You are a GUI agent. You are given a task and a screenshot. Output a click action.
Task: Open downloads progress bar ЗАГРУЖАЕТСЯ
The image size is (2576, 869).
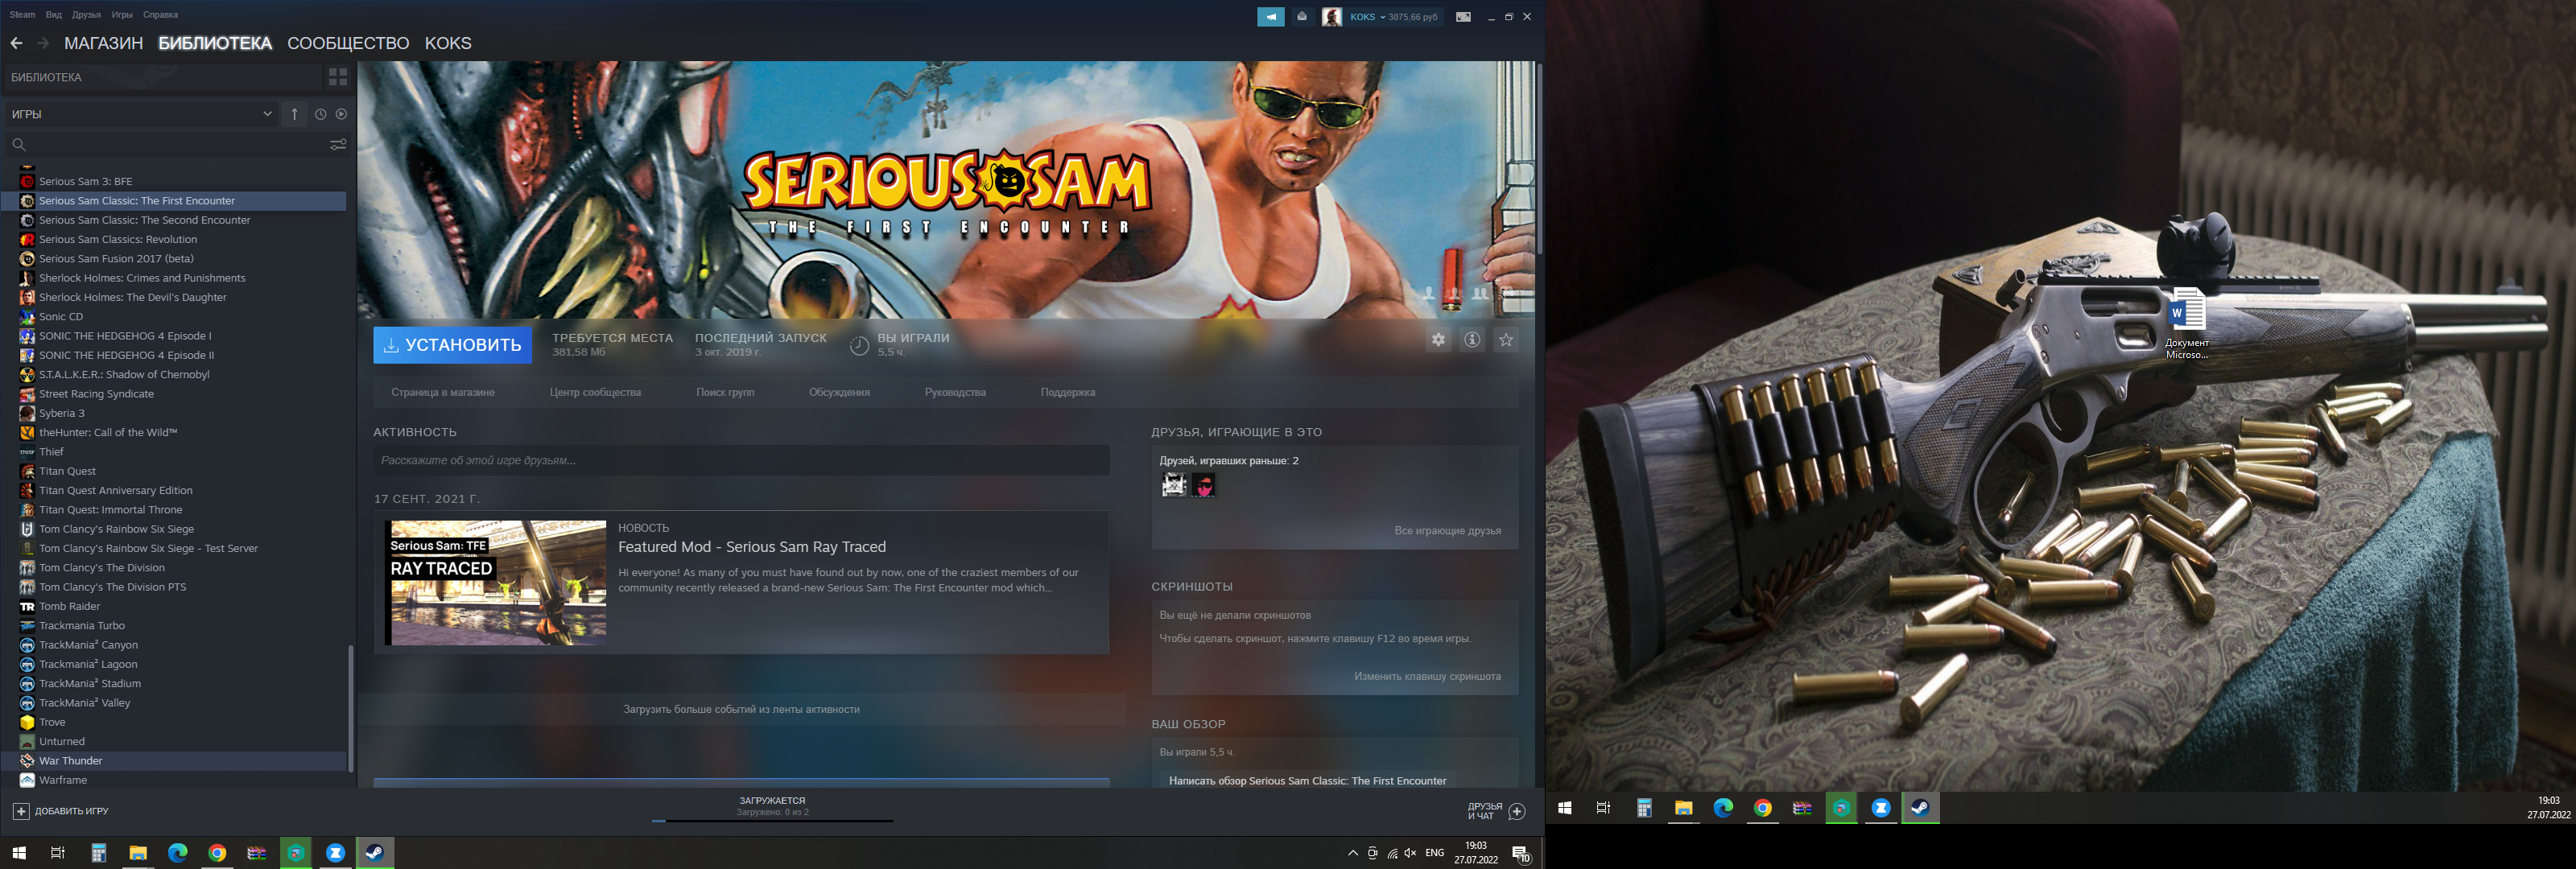(x=772, y=809)
